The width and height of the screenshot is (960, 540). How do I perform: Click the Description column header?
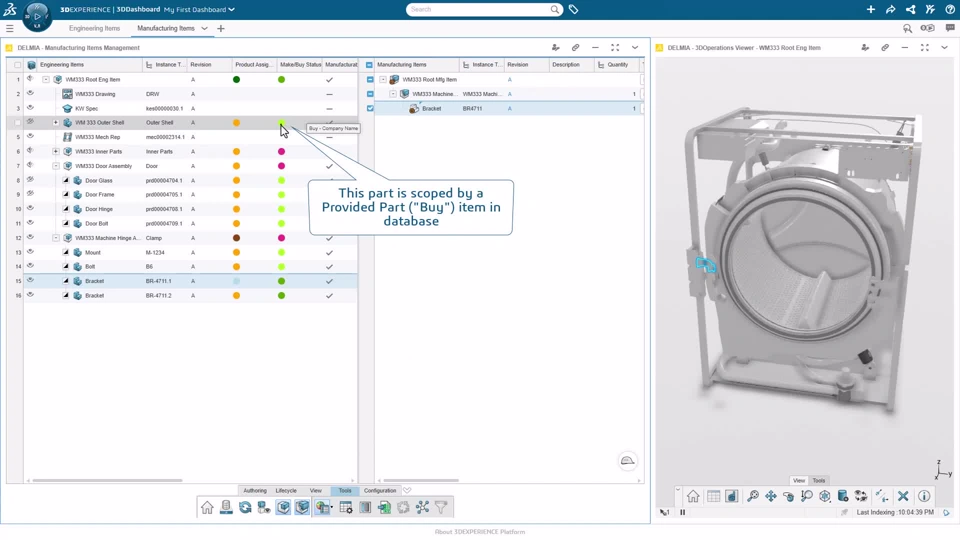571,65
